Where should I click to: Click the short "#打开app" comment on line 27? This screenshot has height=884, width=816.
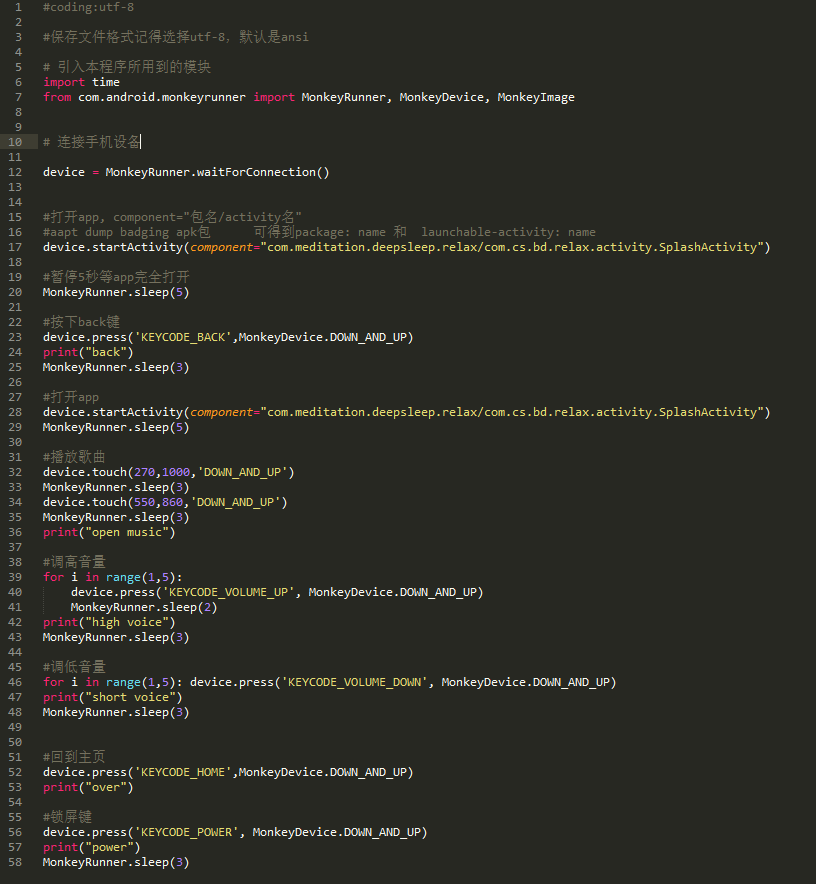pyautogui.click(x=70, y=397)
